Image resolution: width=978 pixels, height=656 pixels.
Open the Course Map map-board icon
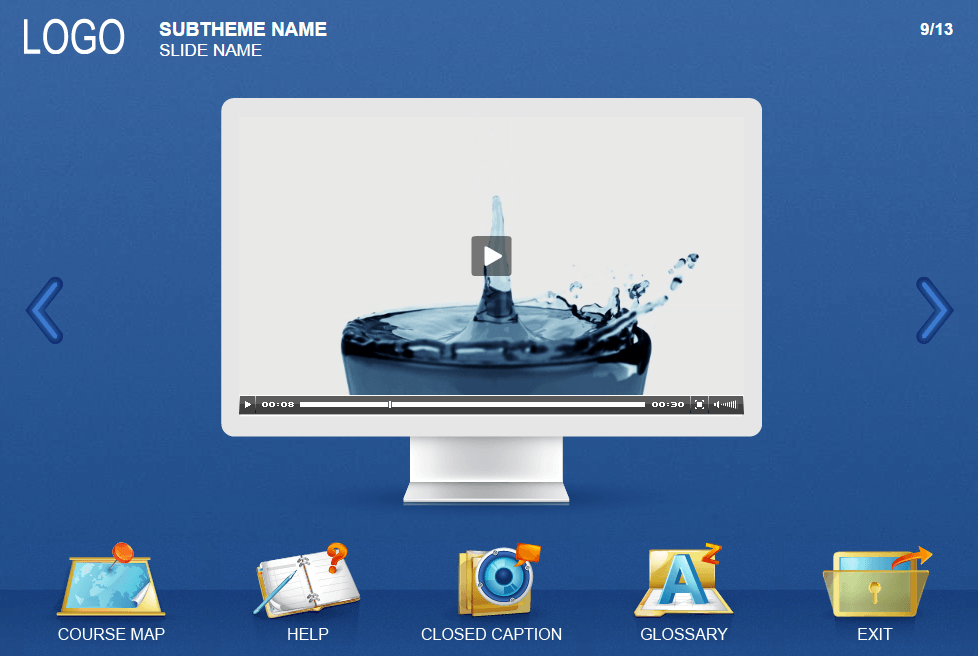111,579
